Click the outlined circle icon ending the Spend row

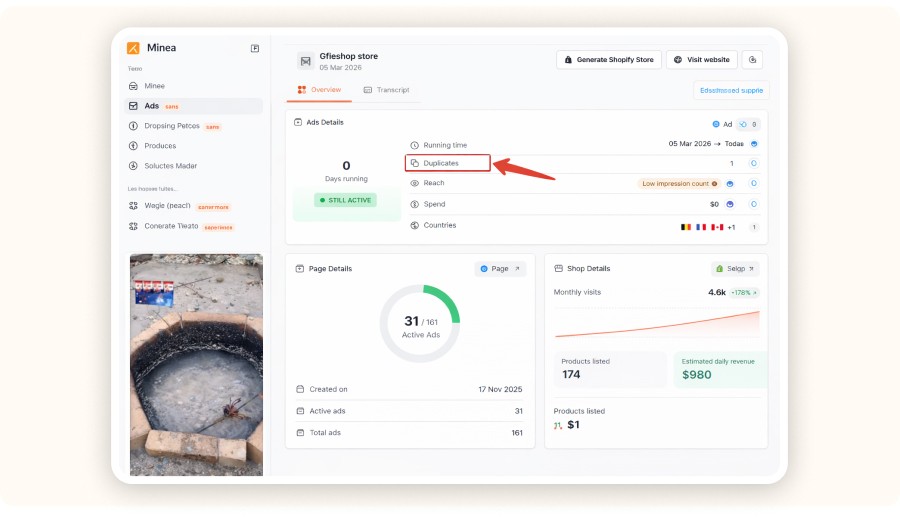754,204
